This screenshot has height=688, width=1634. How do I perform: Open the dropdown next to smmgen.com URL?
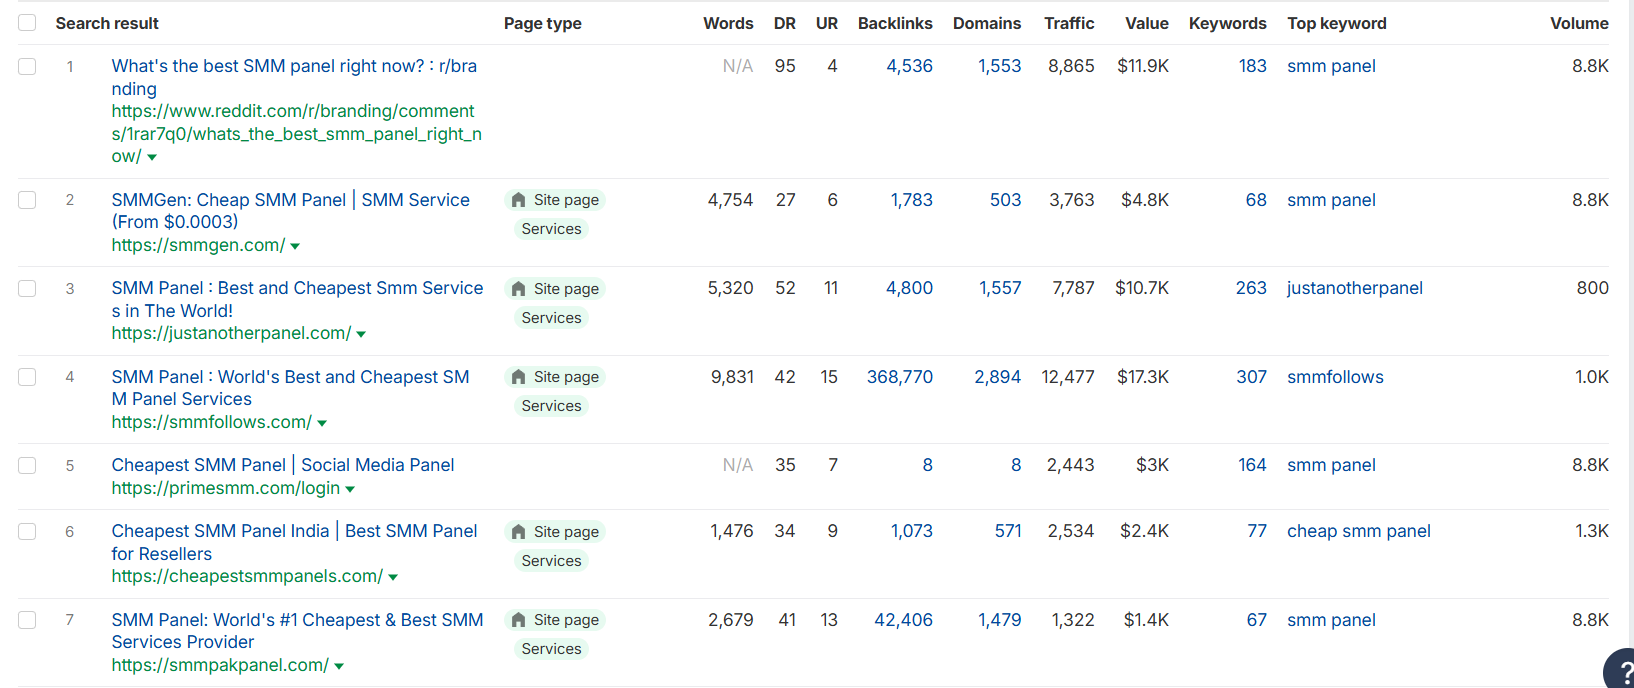tap(295, 246)
